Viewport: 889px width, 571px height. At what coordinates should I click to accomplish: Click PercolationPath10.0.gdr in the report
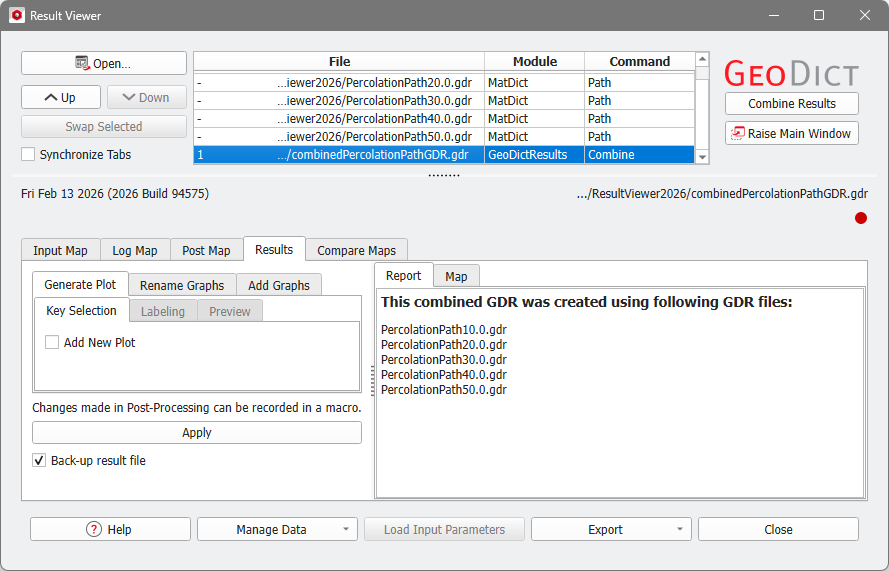coord(444,329)
